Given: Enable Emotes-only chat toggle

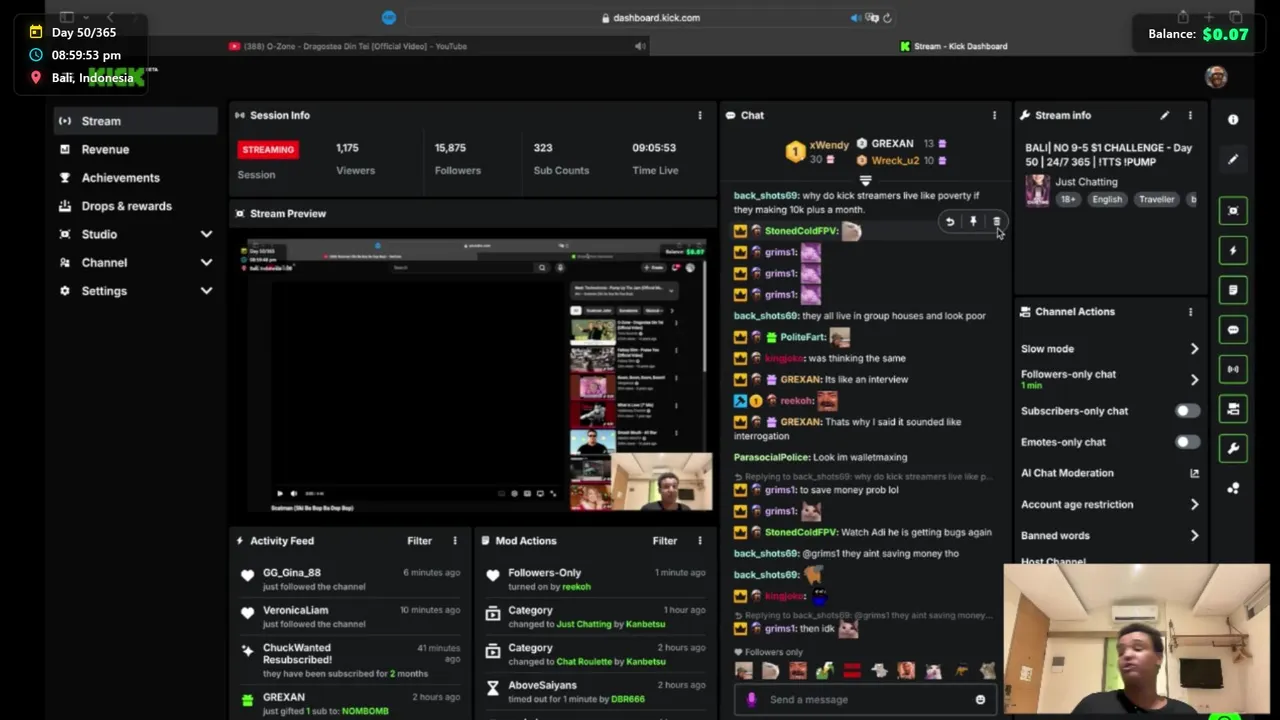Looking at the screenshot, I should 1187,442.
